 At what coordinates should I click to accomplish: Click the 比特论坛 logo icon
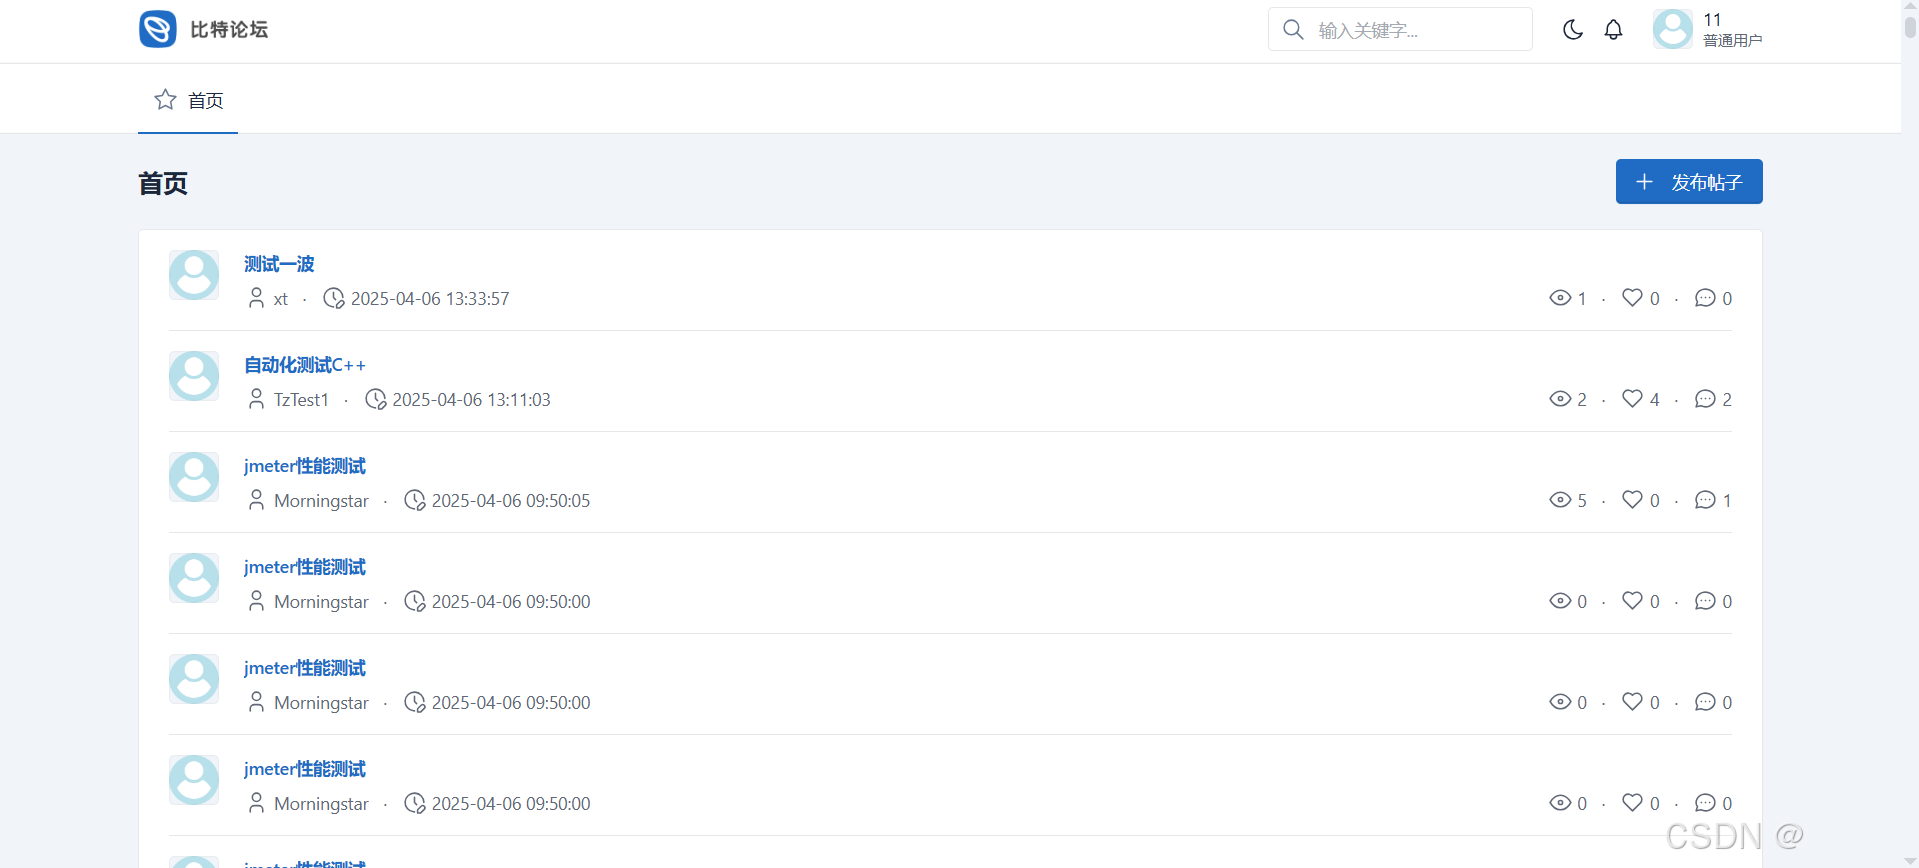click(158, 29)
